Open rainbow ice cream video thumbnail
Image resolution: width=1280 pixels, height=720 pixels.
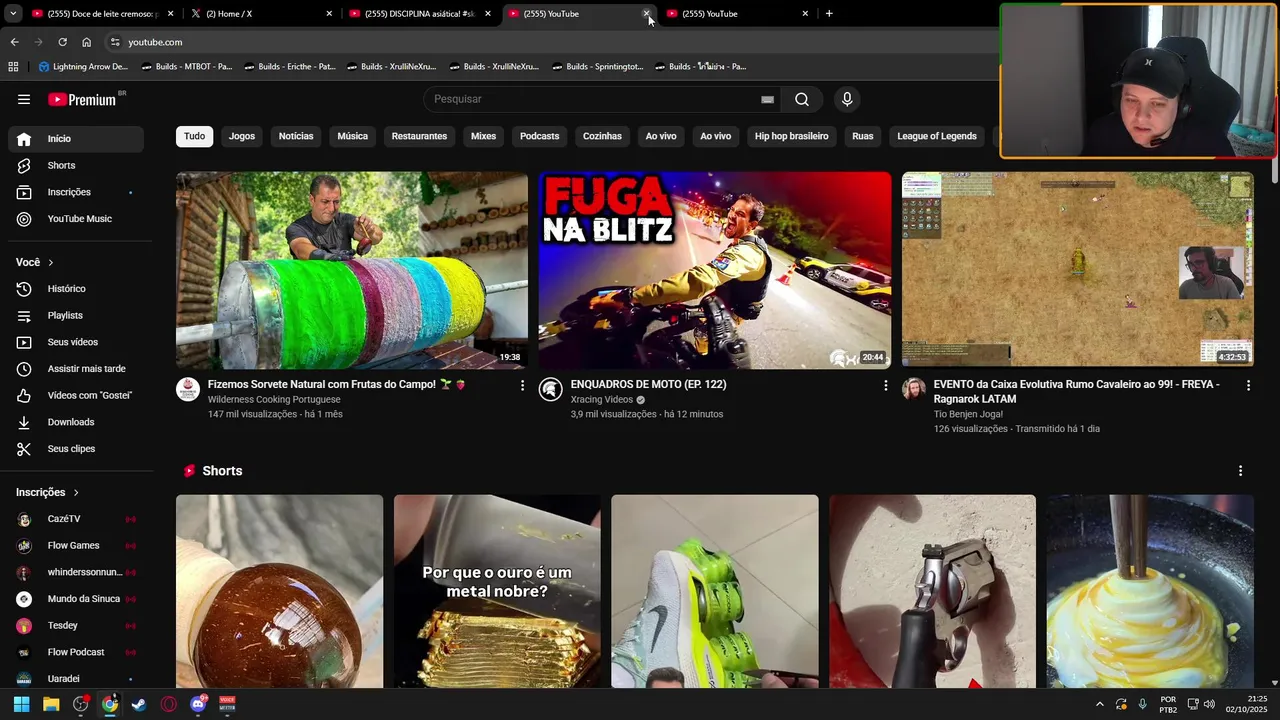pos(352,270)
